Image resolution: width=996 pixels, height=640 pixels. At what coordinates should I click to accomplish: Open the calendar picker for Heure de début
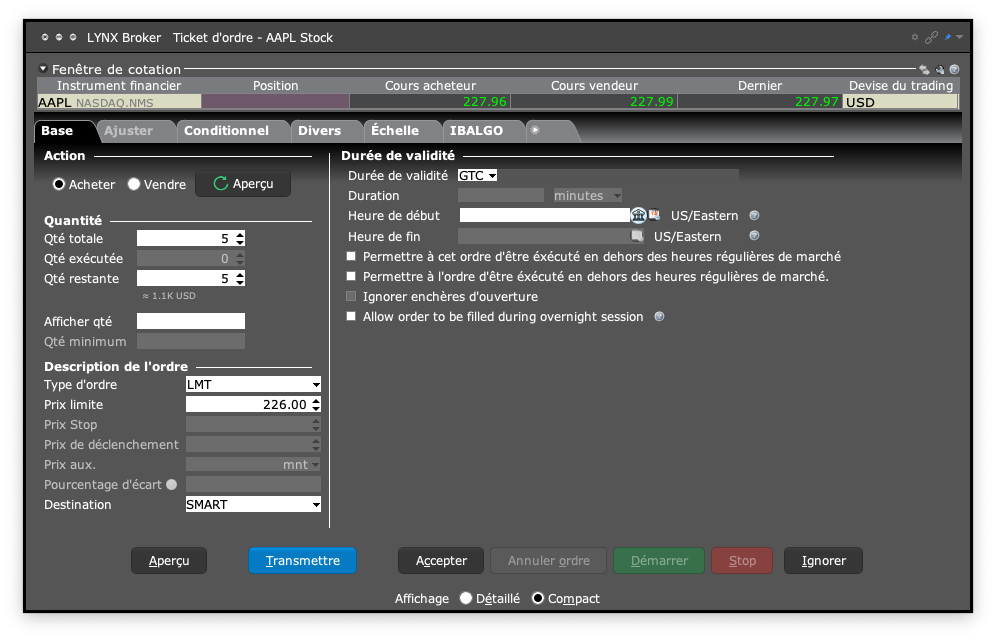pyautogui.click(x=654, y=215)
